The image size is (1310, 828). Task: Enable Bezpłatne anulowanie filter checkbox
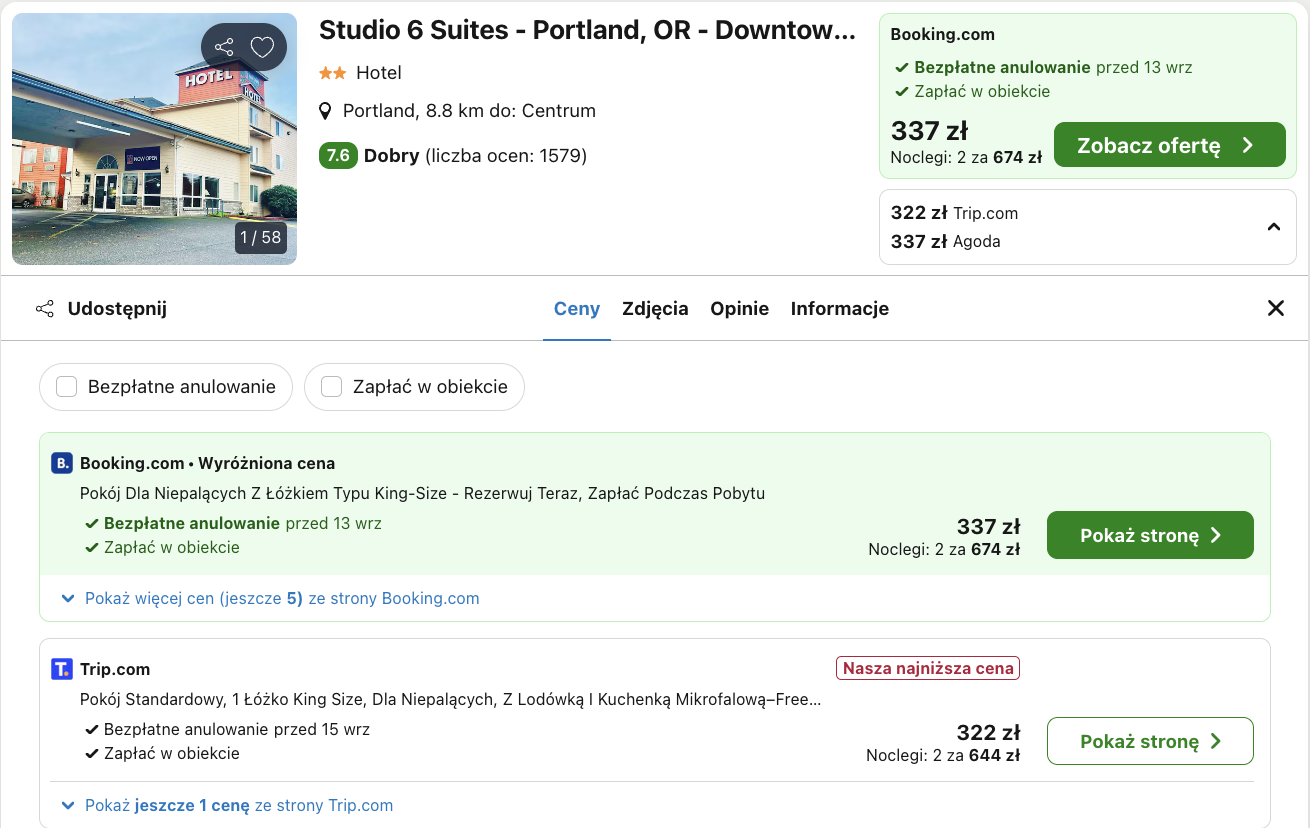pyautogui.click(x=67, y=387)
